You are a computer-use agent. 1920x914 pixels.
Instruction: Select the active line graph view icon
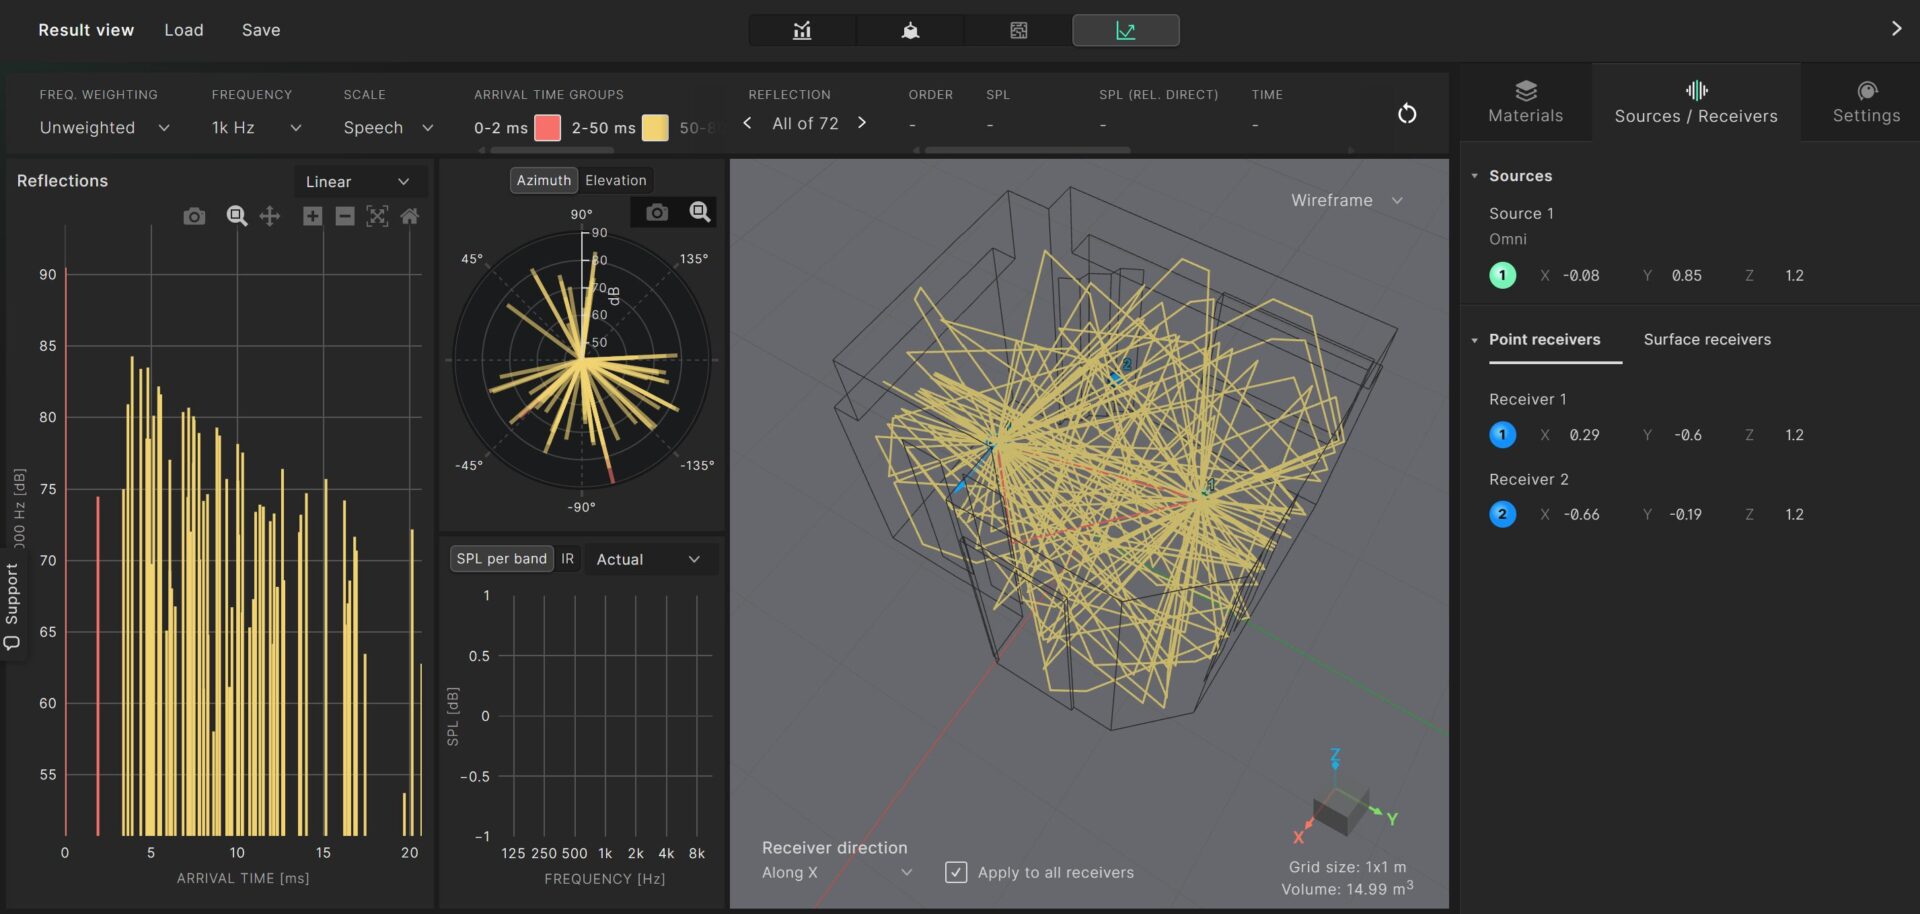pyautogui.click(x=1126, y=30)
